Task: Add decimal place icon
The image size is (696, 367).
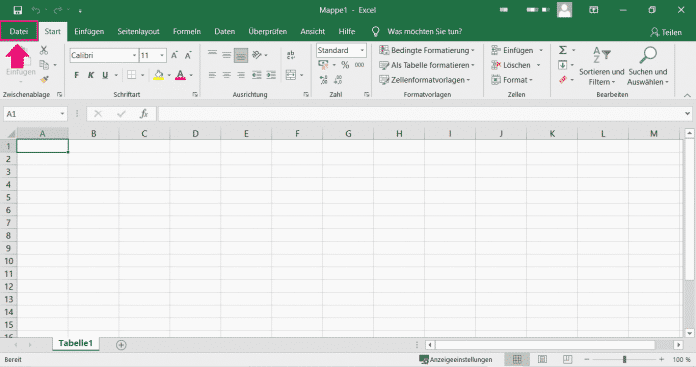Action: coord(324,80)
